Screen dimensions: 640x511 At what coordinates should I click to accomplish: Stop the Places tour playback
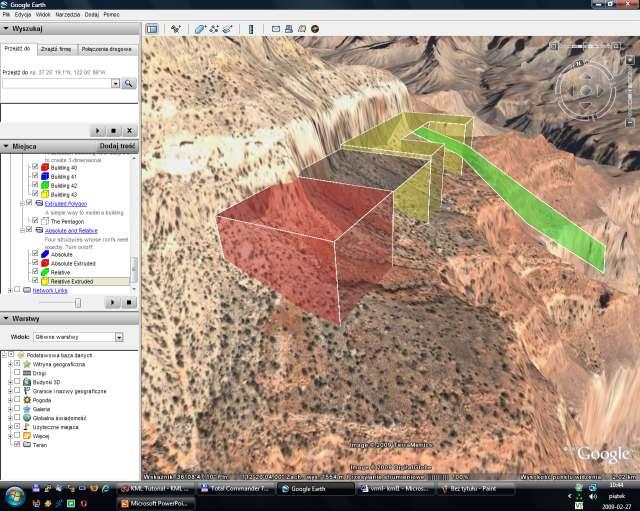click(129, 302)
